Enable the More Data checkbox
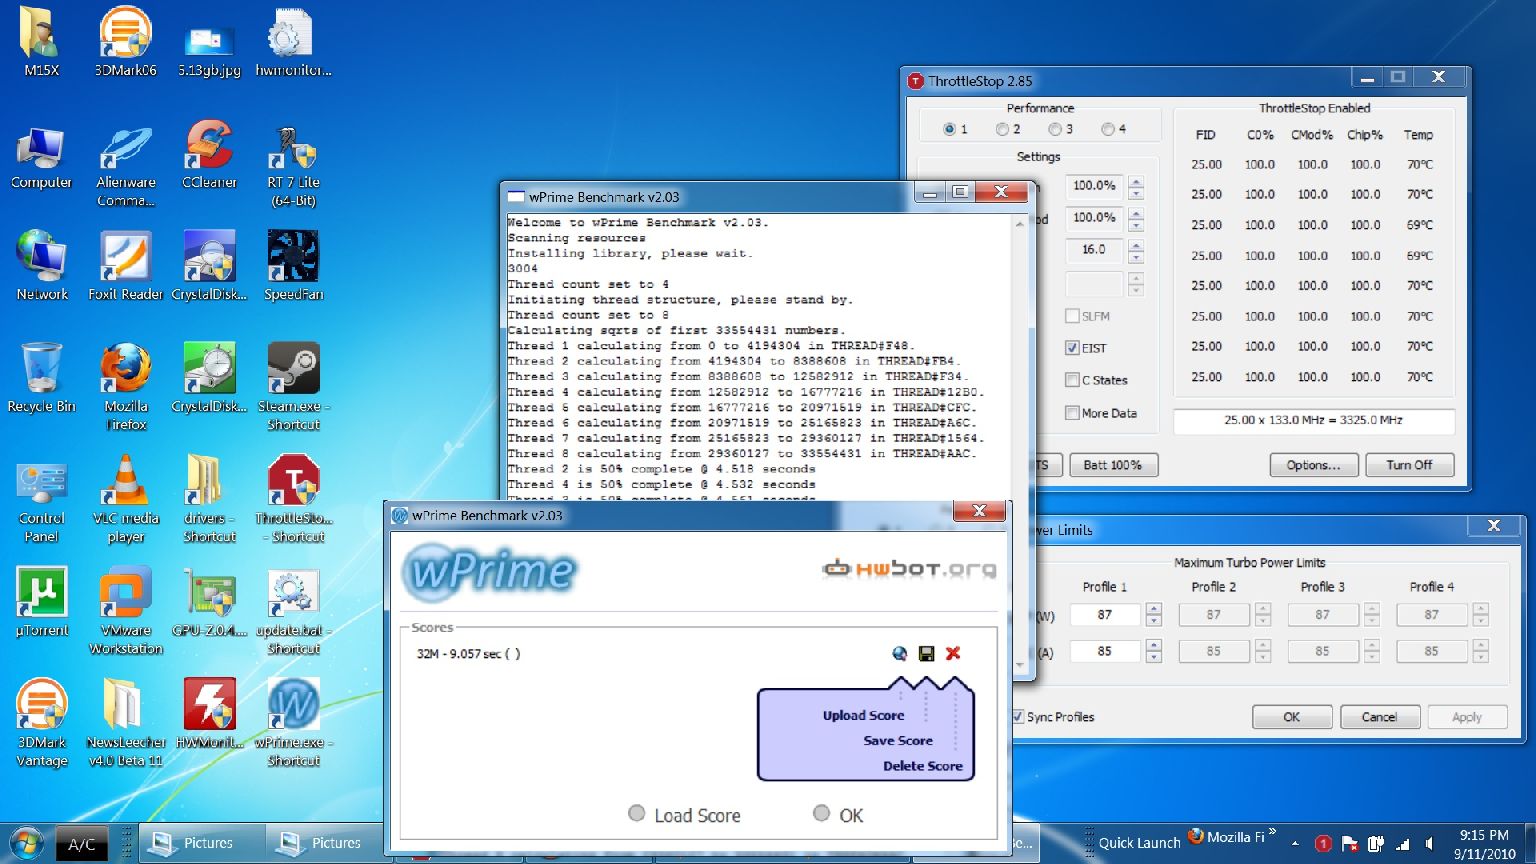This screenshot has width=1536, height=864. [x=1072, y=412]
